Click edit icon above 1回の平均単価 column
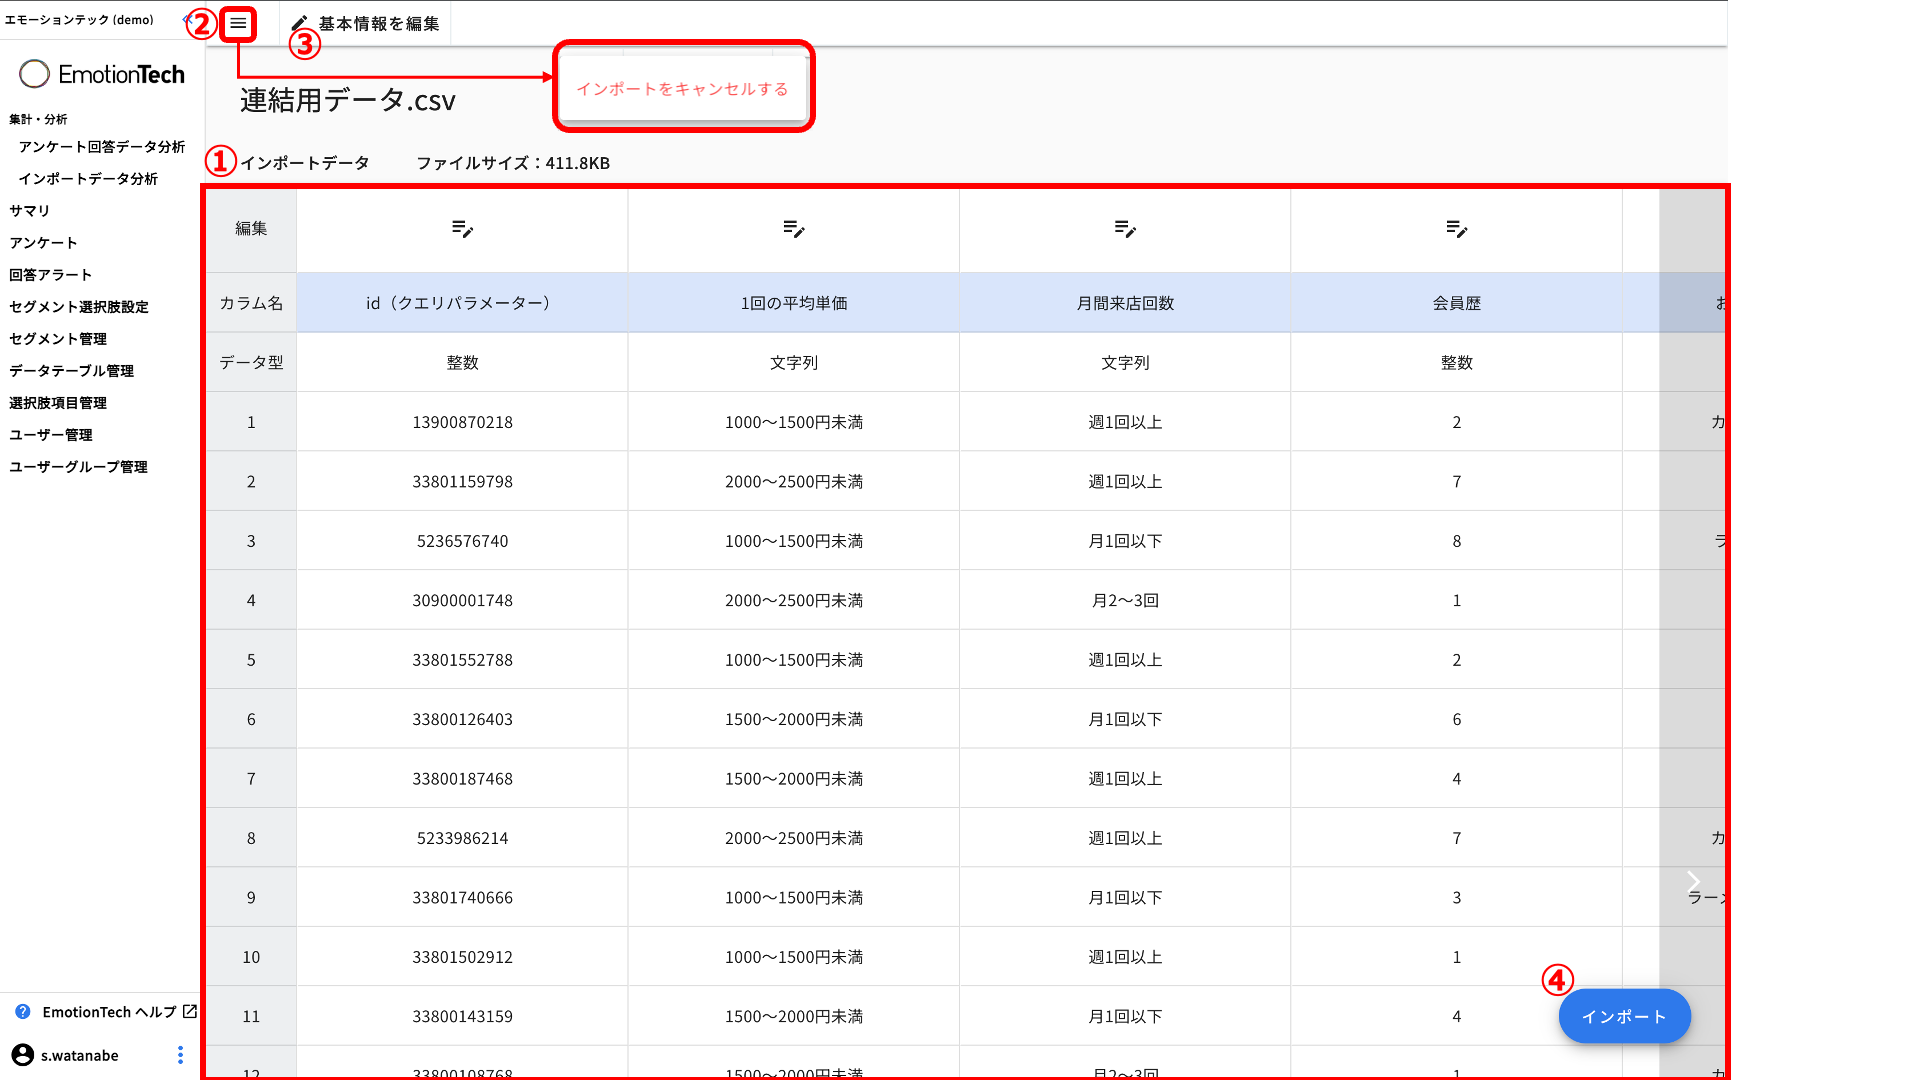Viewport: 1919px width, 1080px height. coord(793,229)
